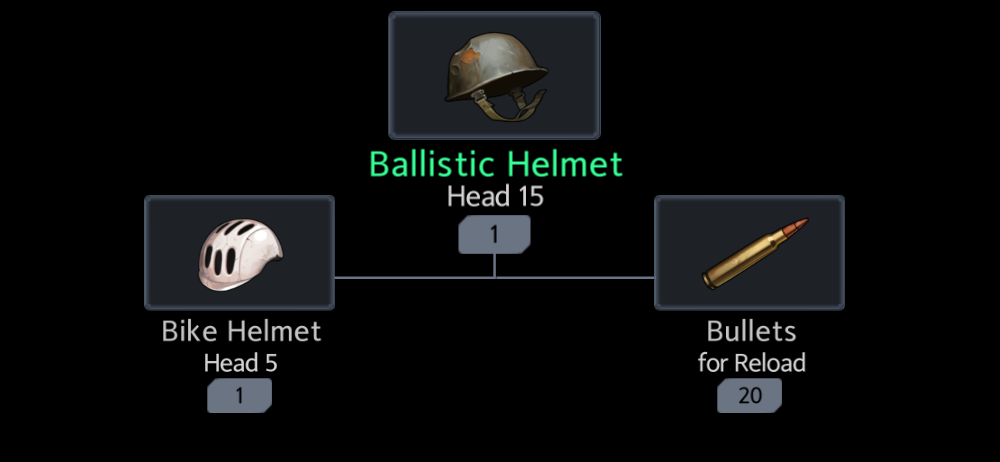Select the Bullets name label
Screen dimensions: 1000x462
[751, 332]
